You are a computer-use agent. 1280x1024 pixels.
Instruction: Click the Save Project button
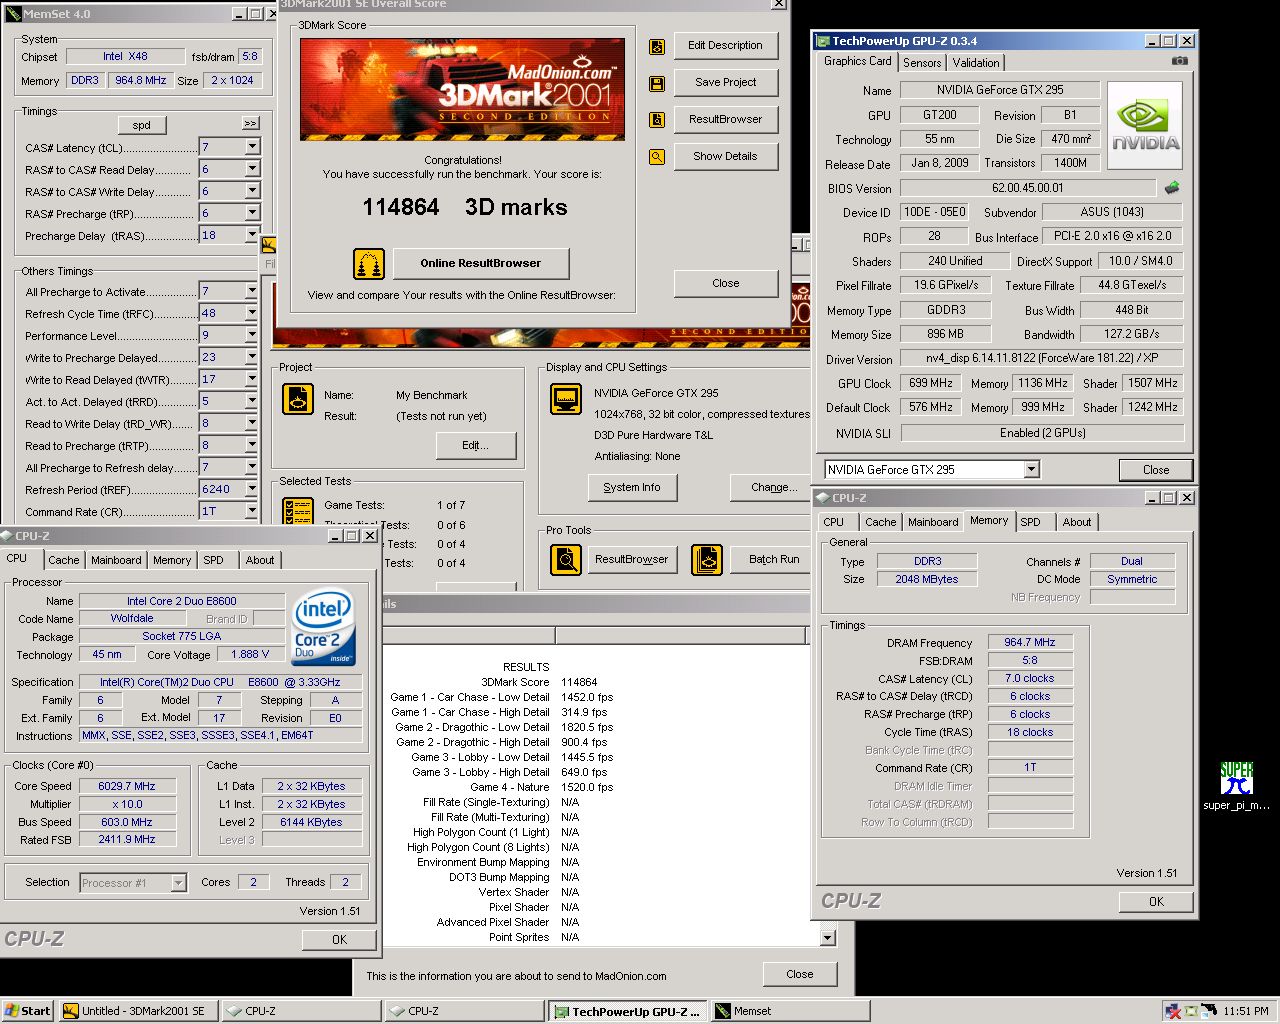tap(725, 83)
